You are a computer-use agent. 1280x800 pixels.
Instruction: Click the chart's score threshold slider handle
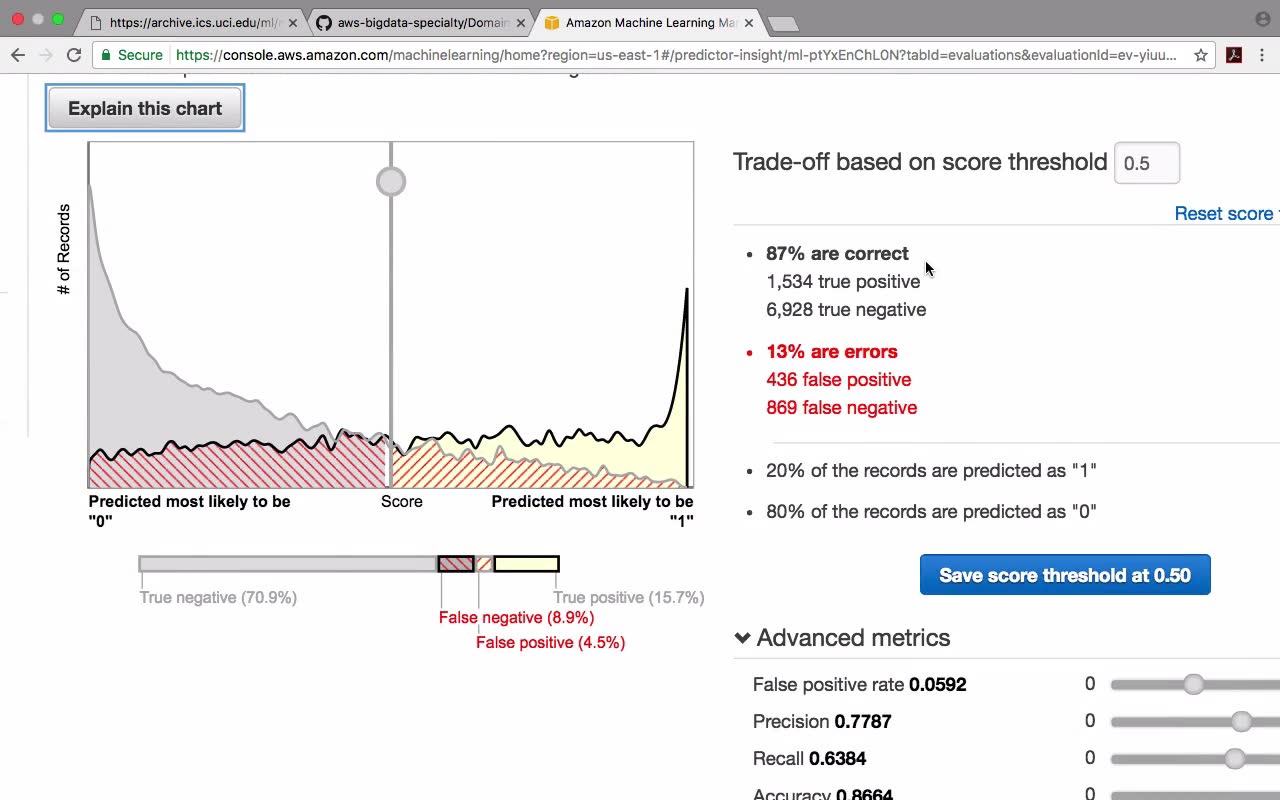(391, 181)
